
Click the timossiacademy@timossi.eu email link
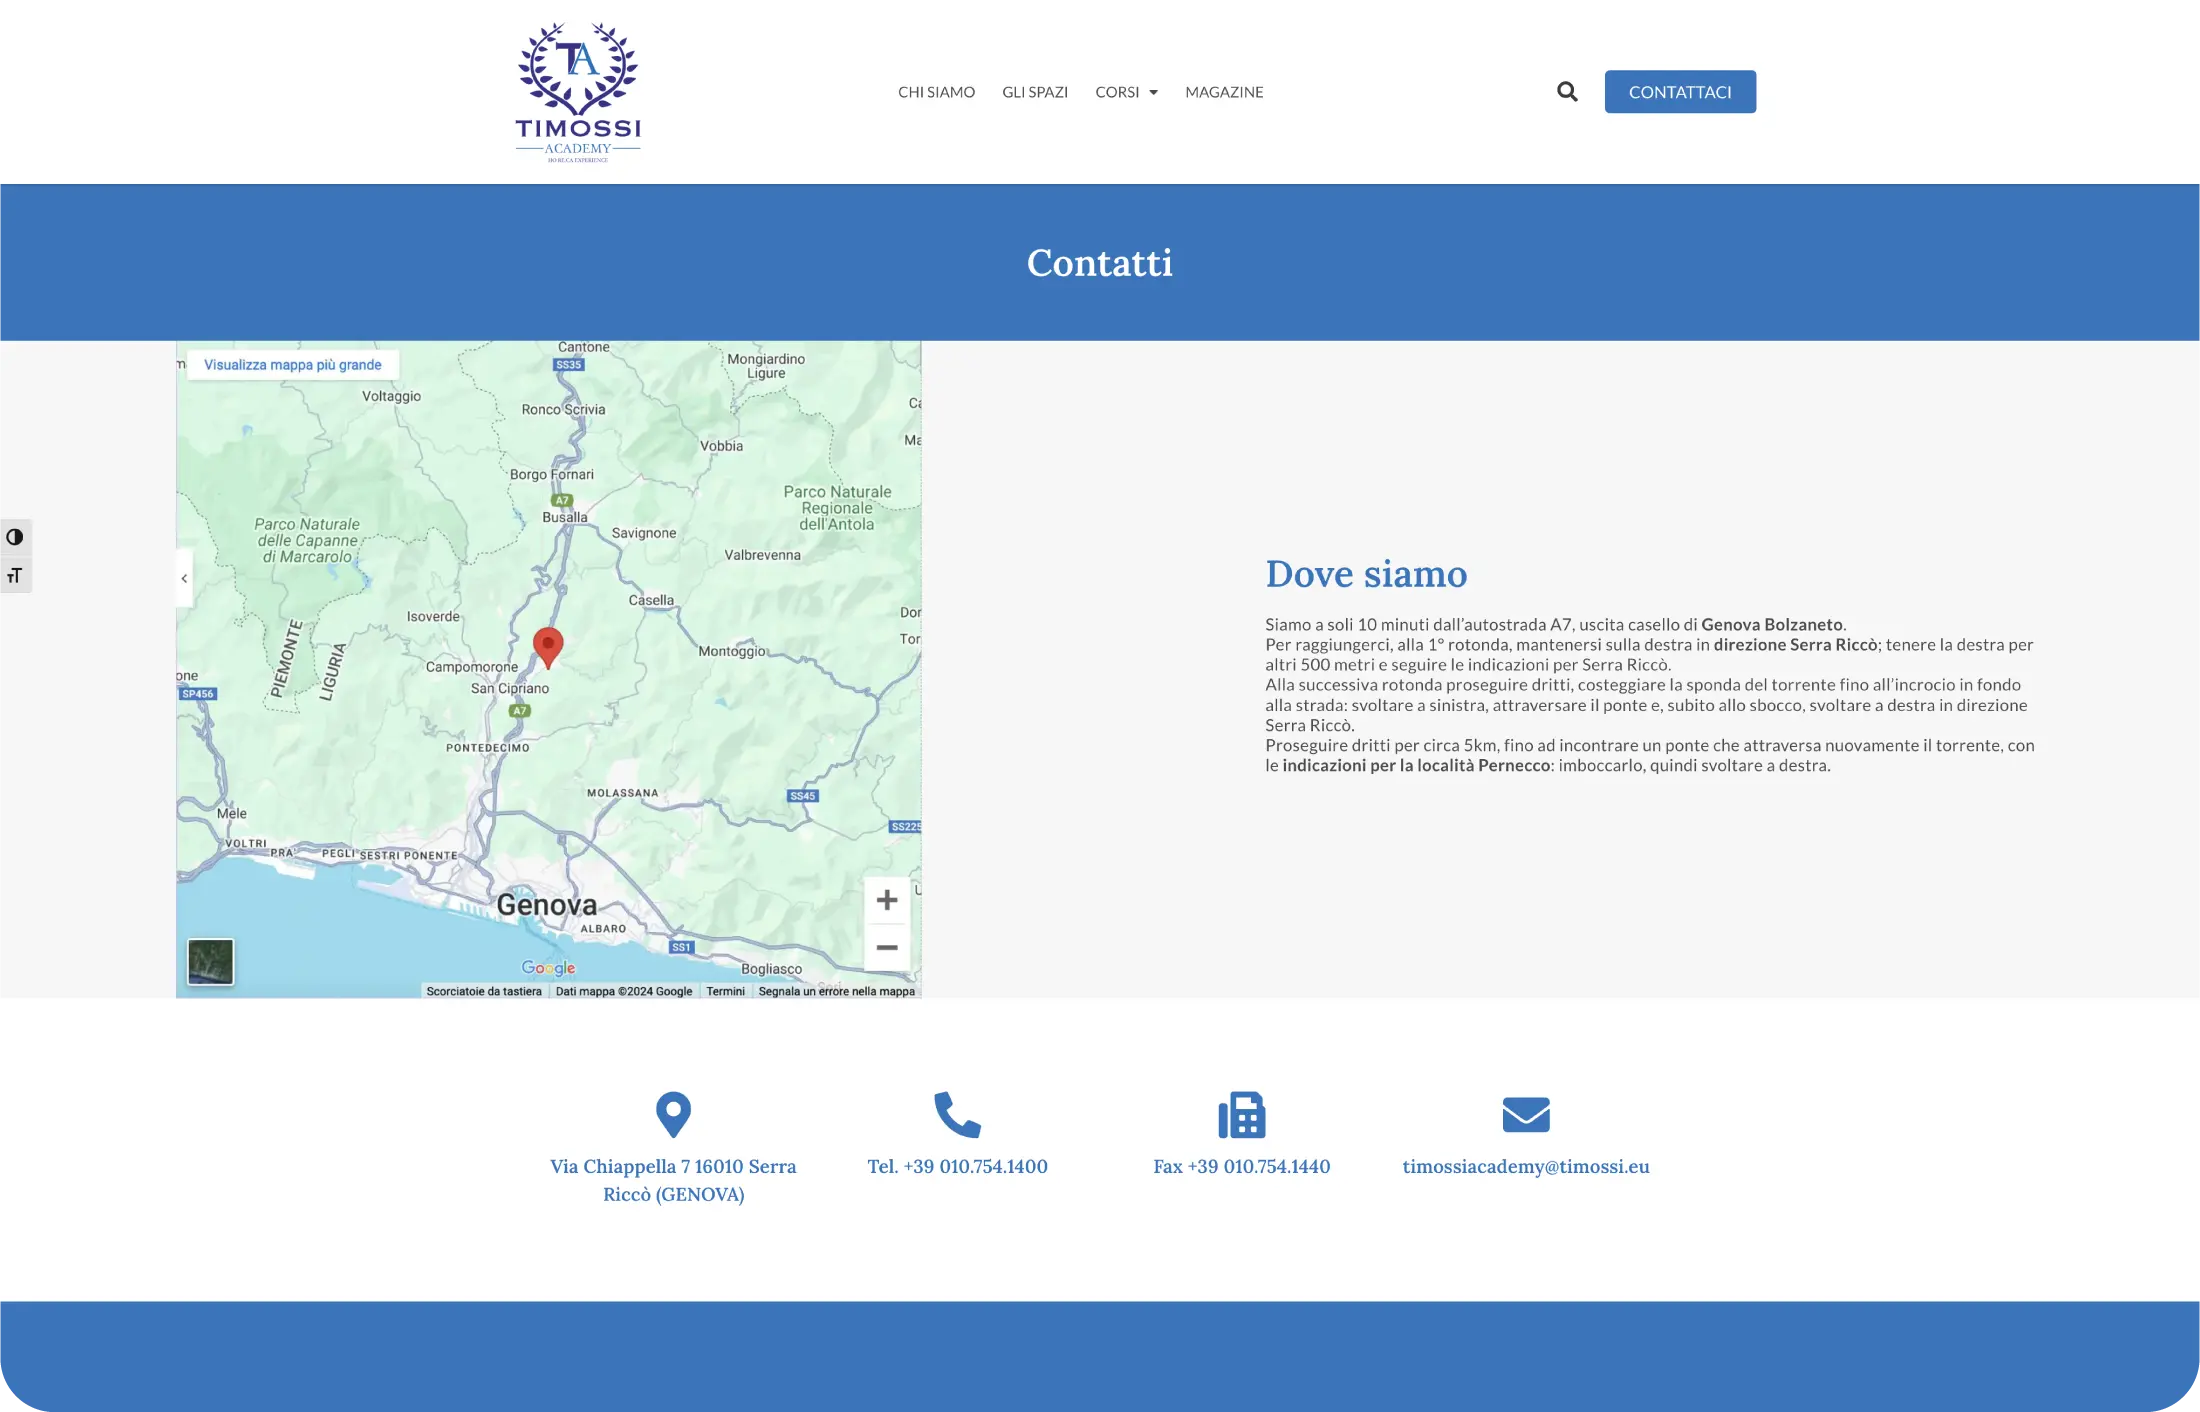pos(1526,1166)
